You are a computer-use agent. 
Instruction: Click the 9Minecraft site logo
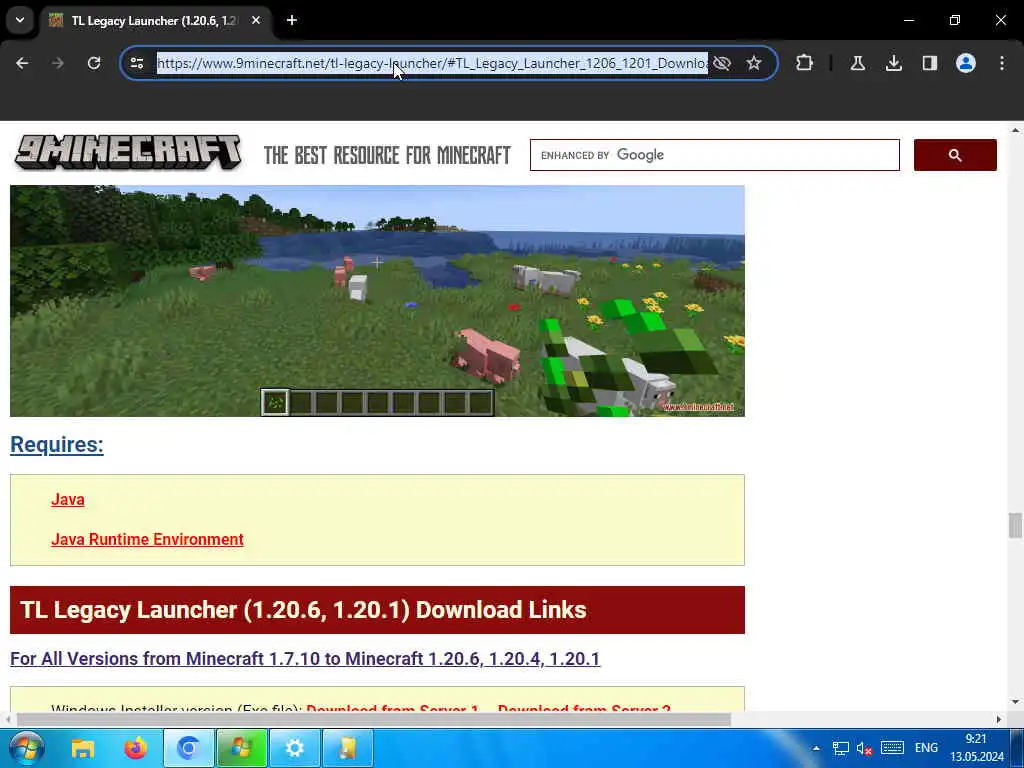click(x=128, y=152)
